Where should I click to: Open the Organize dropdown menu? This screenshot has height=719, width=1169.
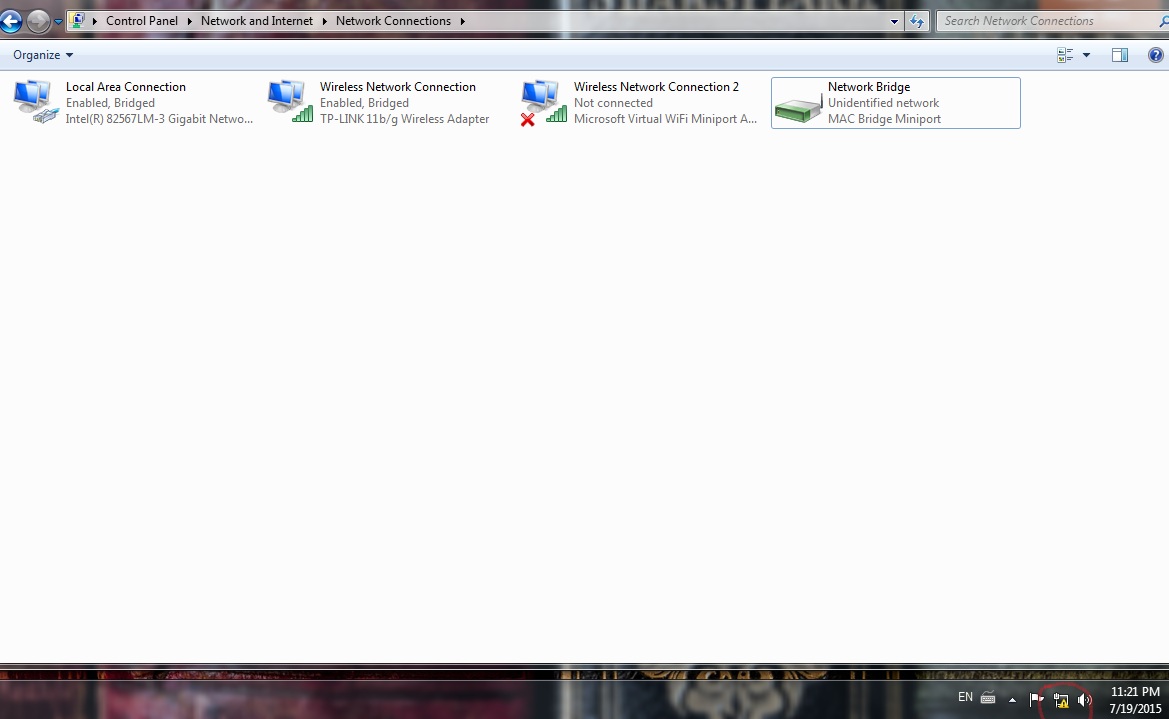click(x=43, y=55)
